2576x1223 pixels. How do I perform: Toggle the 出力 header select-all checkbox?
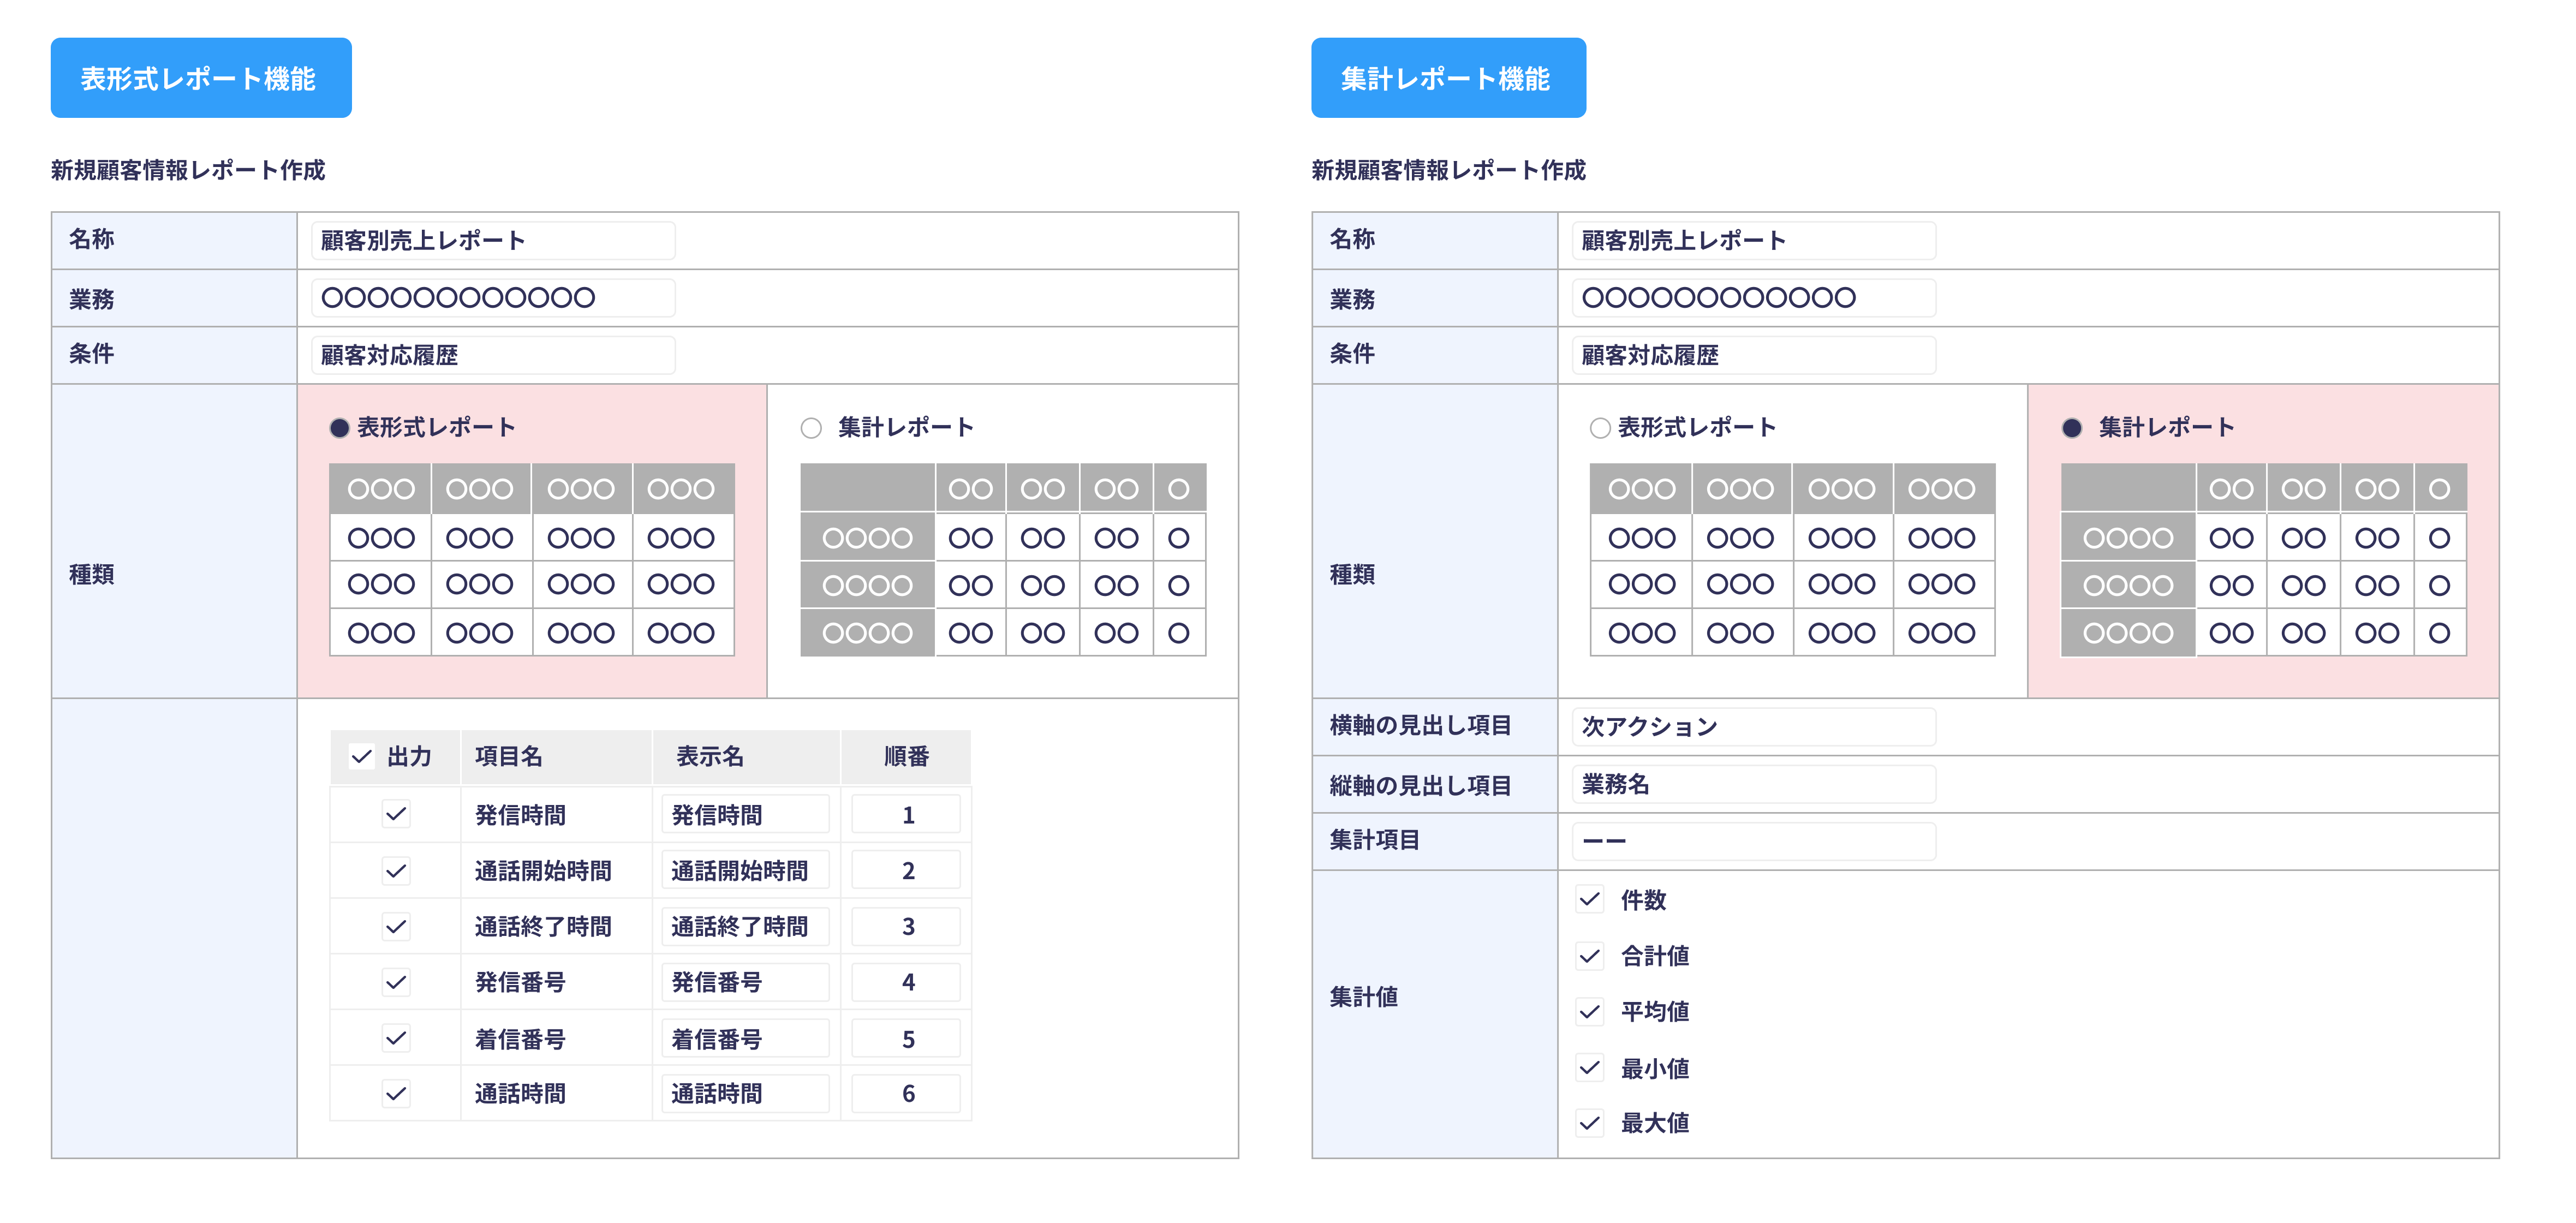tap(362, 757)
